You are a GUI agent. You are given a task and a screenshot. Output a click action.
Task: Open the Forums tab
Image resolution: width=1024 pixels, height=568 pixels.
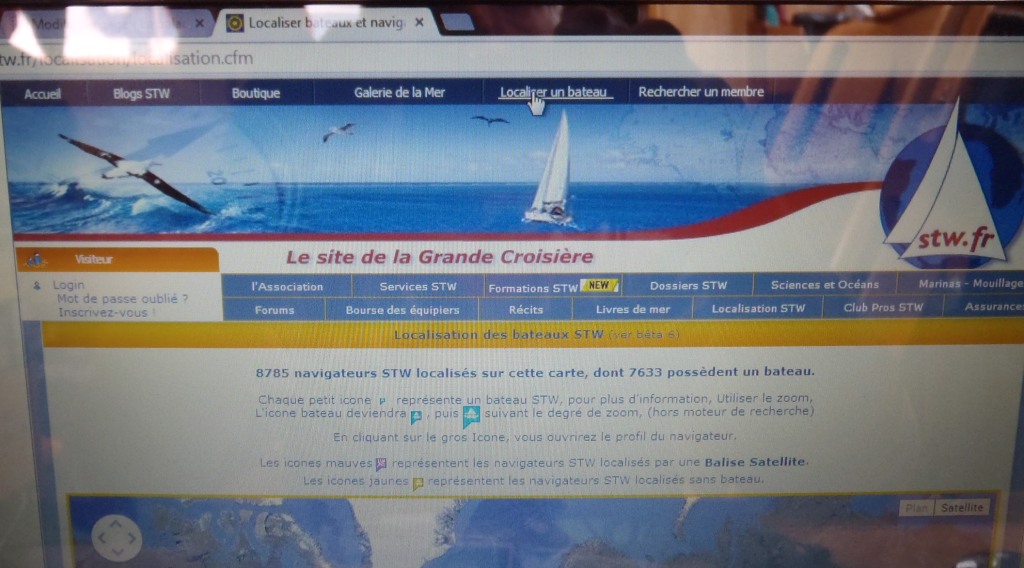[274, 310]
